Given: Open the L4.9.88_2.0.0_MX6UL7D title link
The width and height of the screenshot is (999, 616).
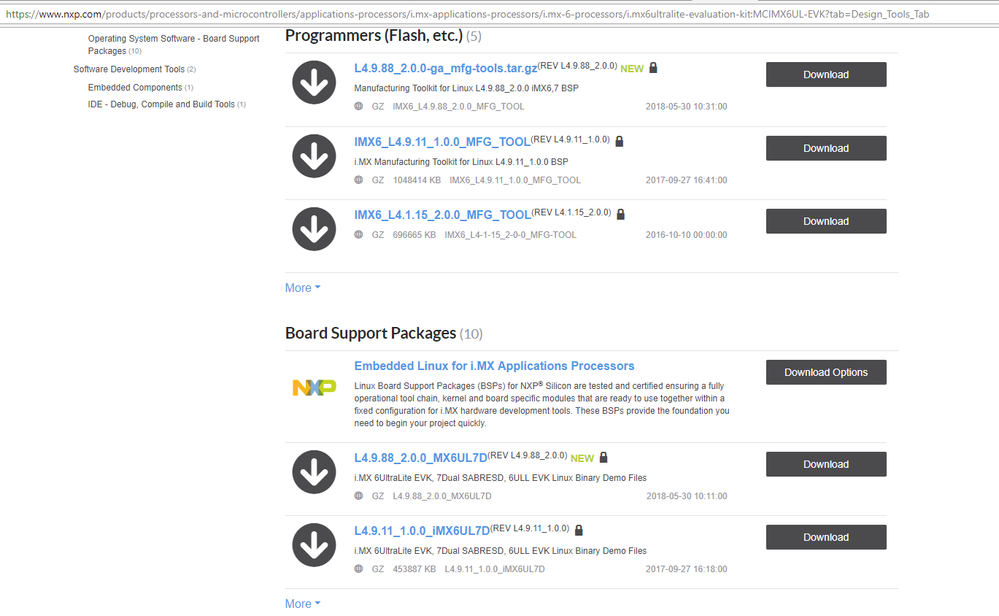Looking at the screenshot, I should [420, 457].
